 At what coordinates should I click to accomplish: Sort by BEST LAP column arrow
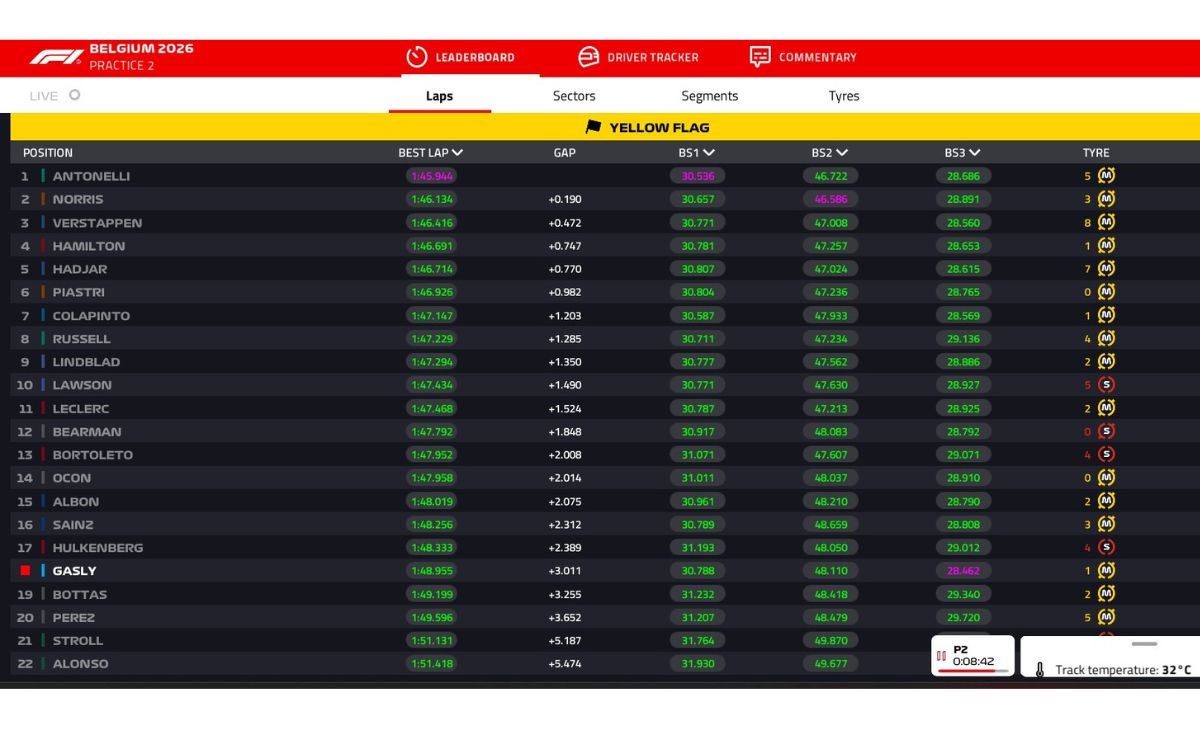(457, 153)
